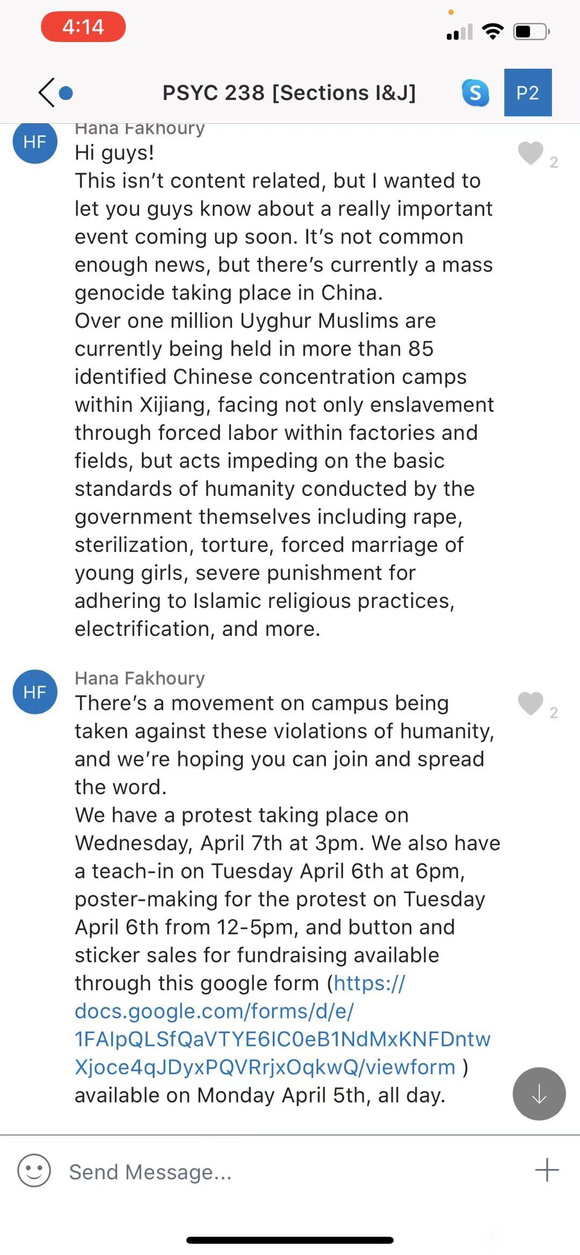The image size is (580, 1255).
Task: Open the Skype icon in header
Action: tap(476, 93)
